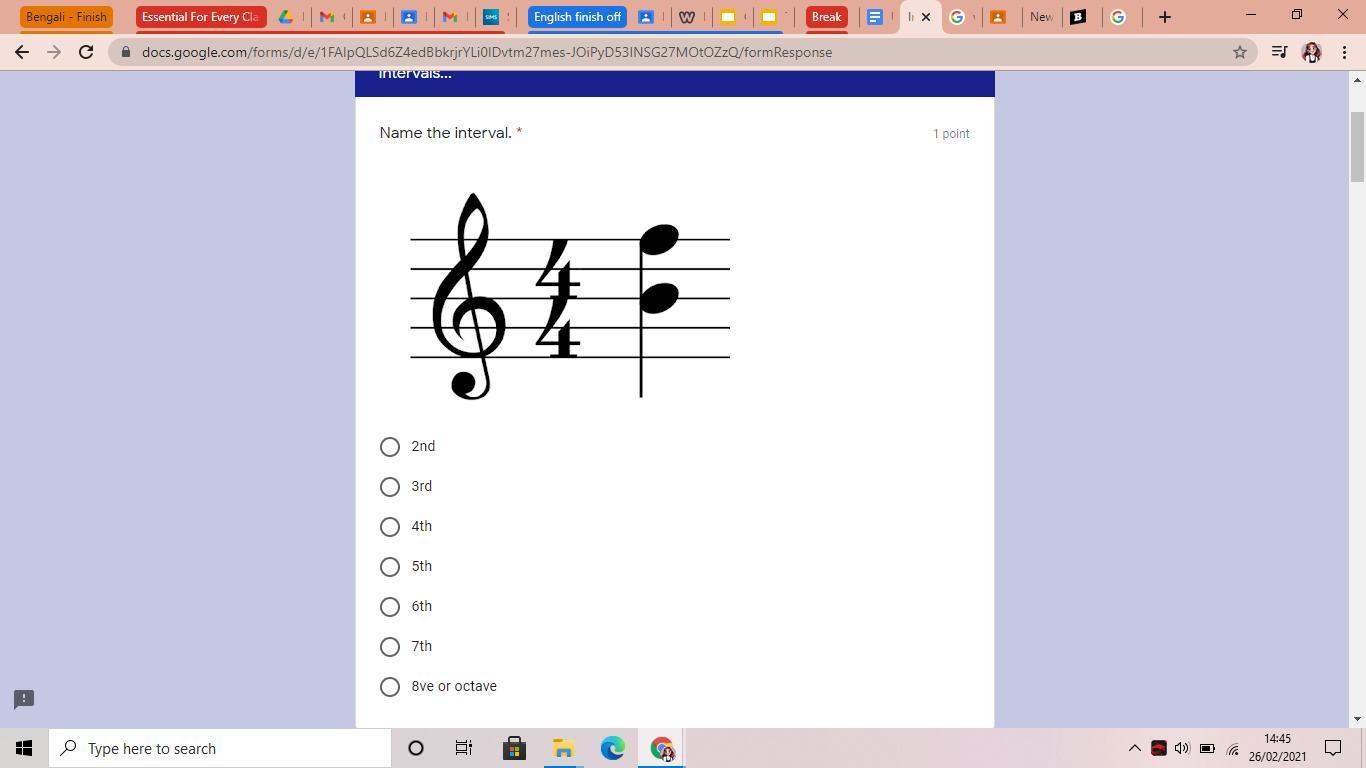Choose the 5th radio button
This screenshot has width=1366, height=768.
(x=390, y=567)
